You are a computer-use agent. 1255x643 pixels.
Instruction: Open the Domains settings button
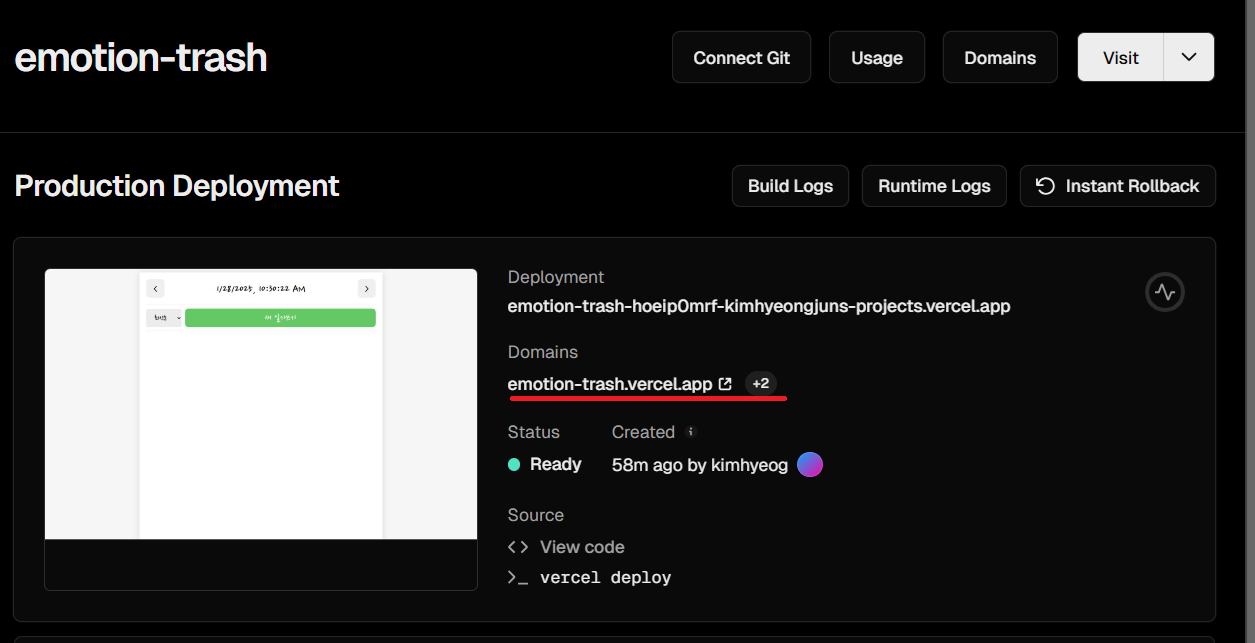pos(1000,57)
